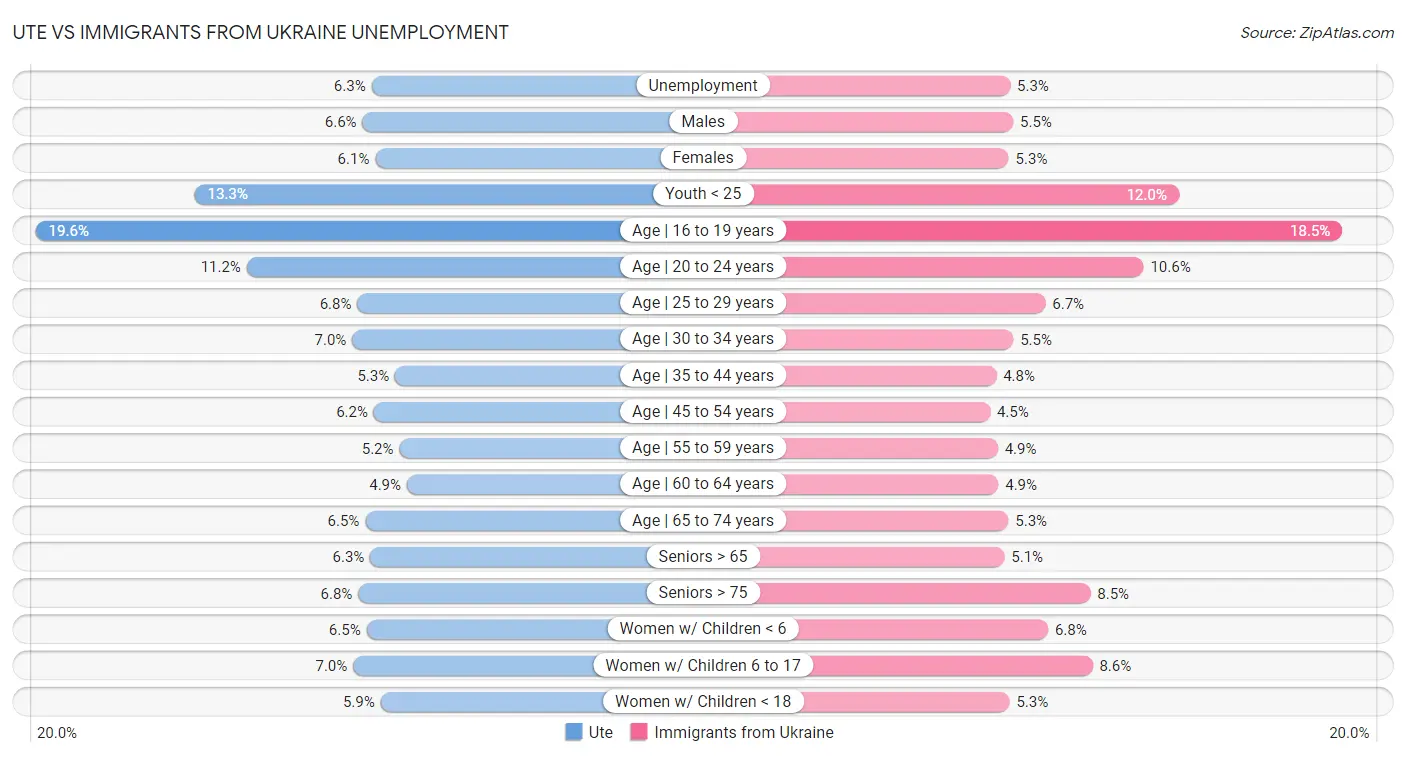1406x757 pixels.
Task: Click the pink 8.6% bar
Action: [950, 665]
